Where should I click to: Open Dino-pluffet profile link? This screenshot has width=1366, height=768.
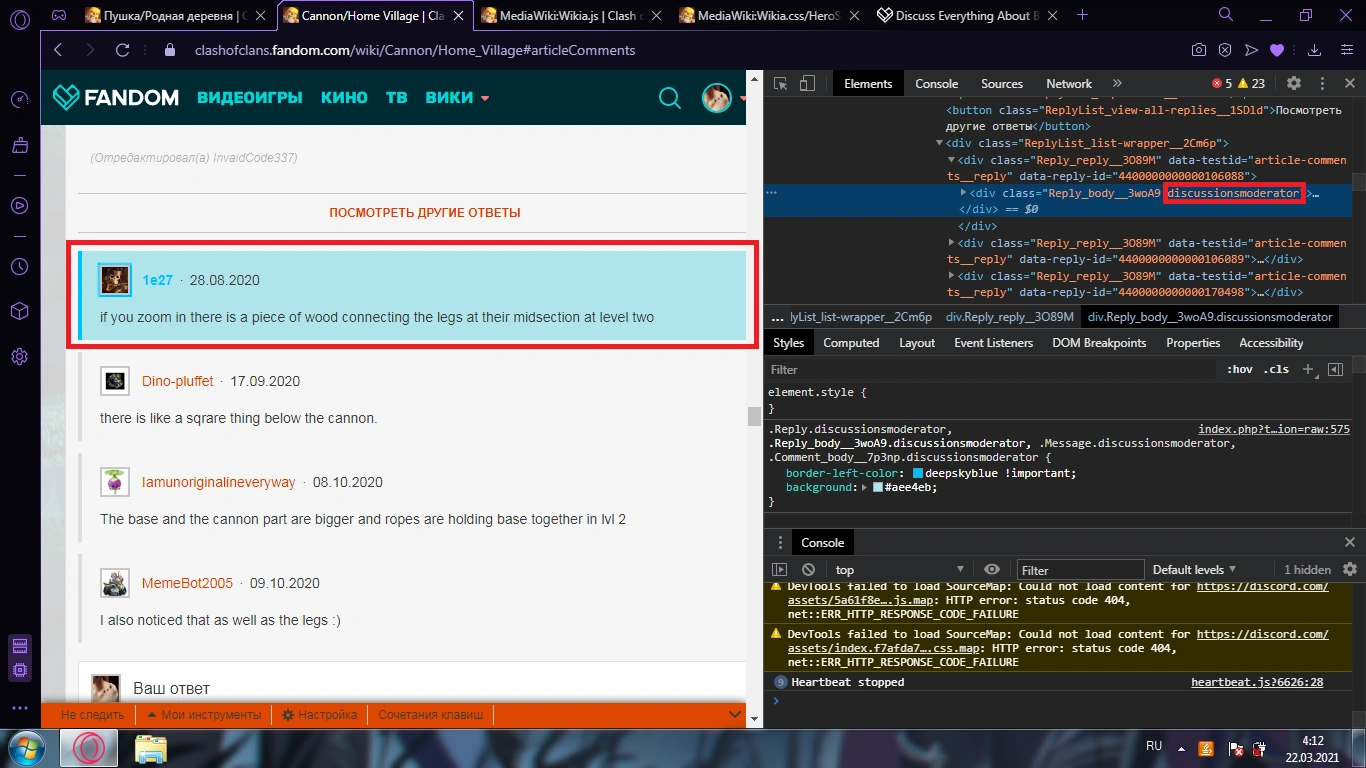178,381
